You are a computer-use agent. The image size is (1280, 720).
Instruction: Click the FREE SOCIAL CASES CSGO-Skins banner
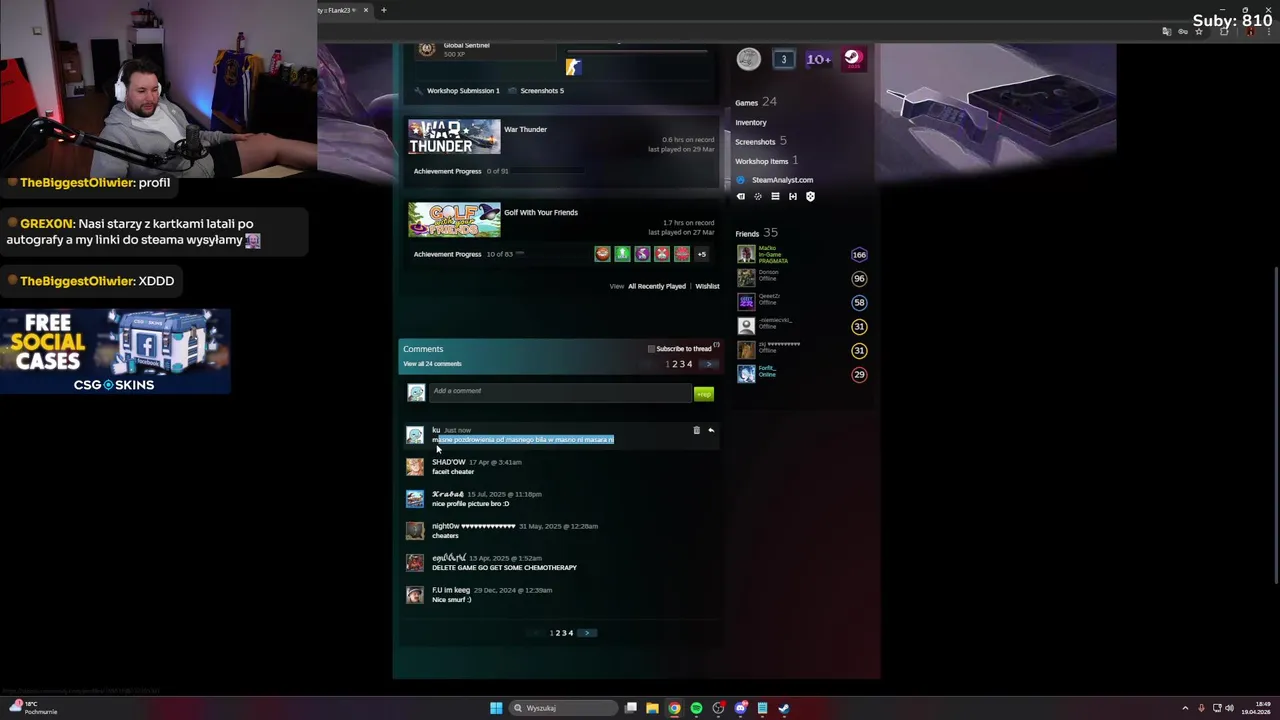pyautogui.click(x=115, y=351)
